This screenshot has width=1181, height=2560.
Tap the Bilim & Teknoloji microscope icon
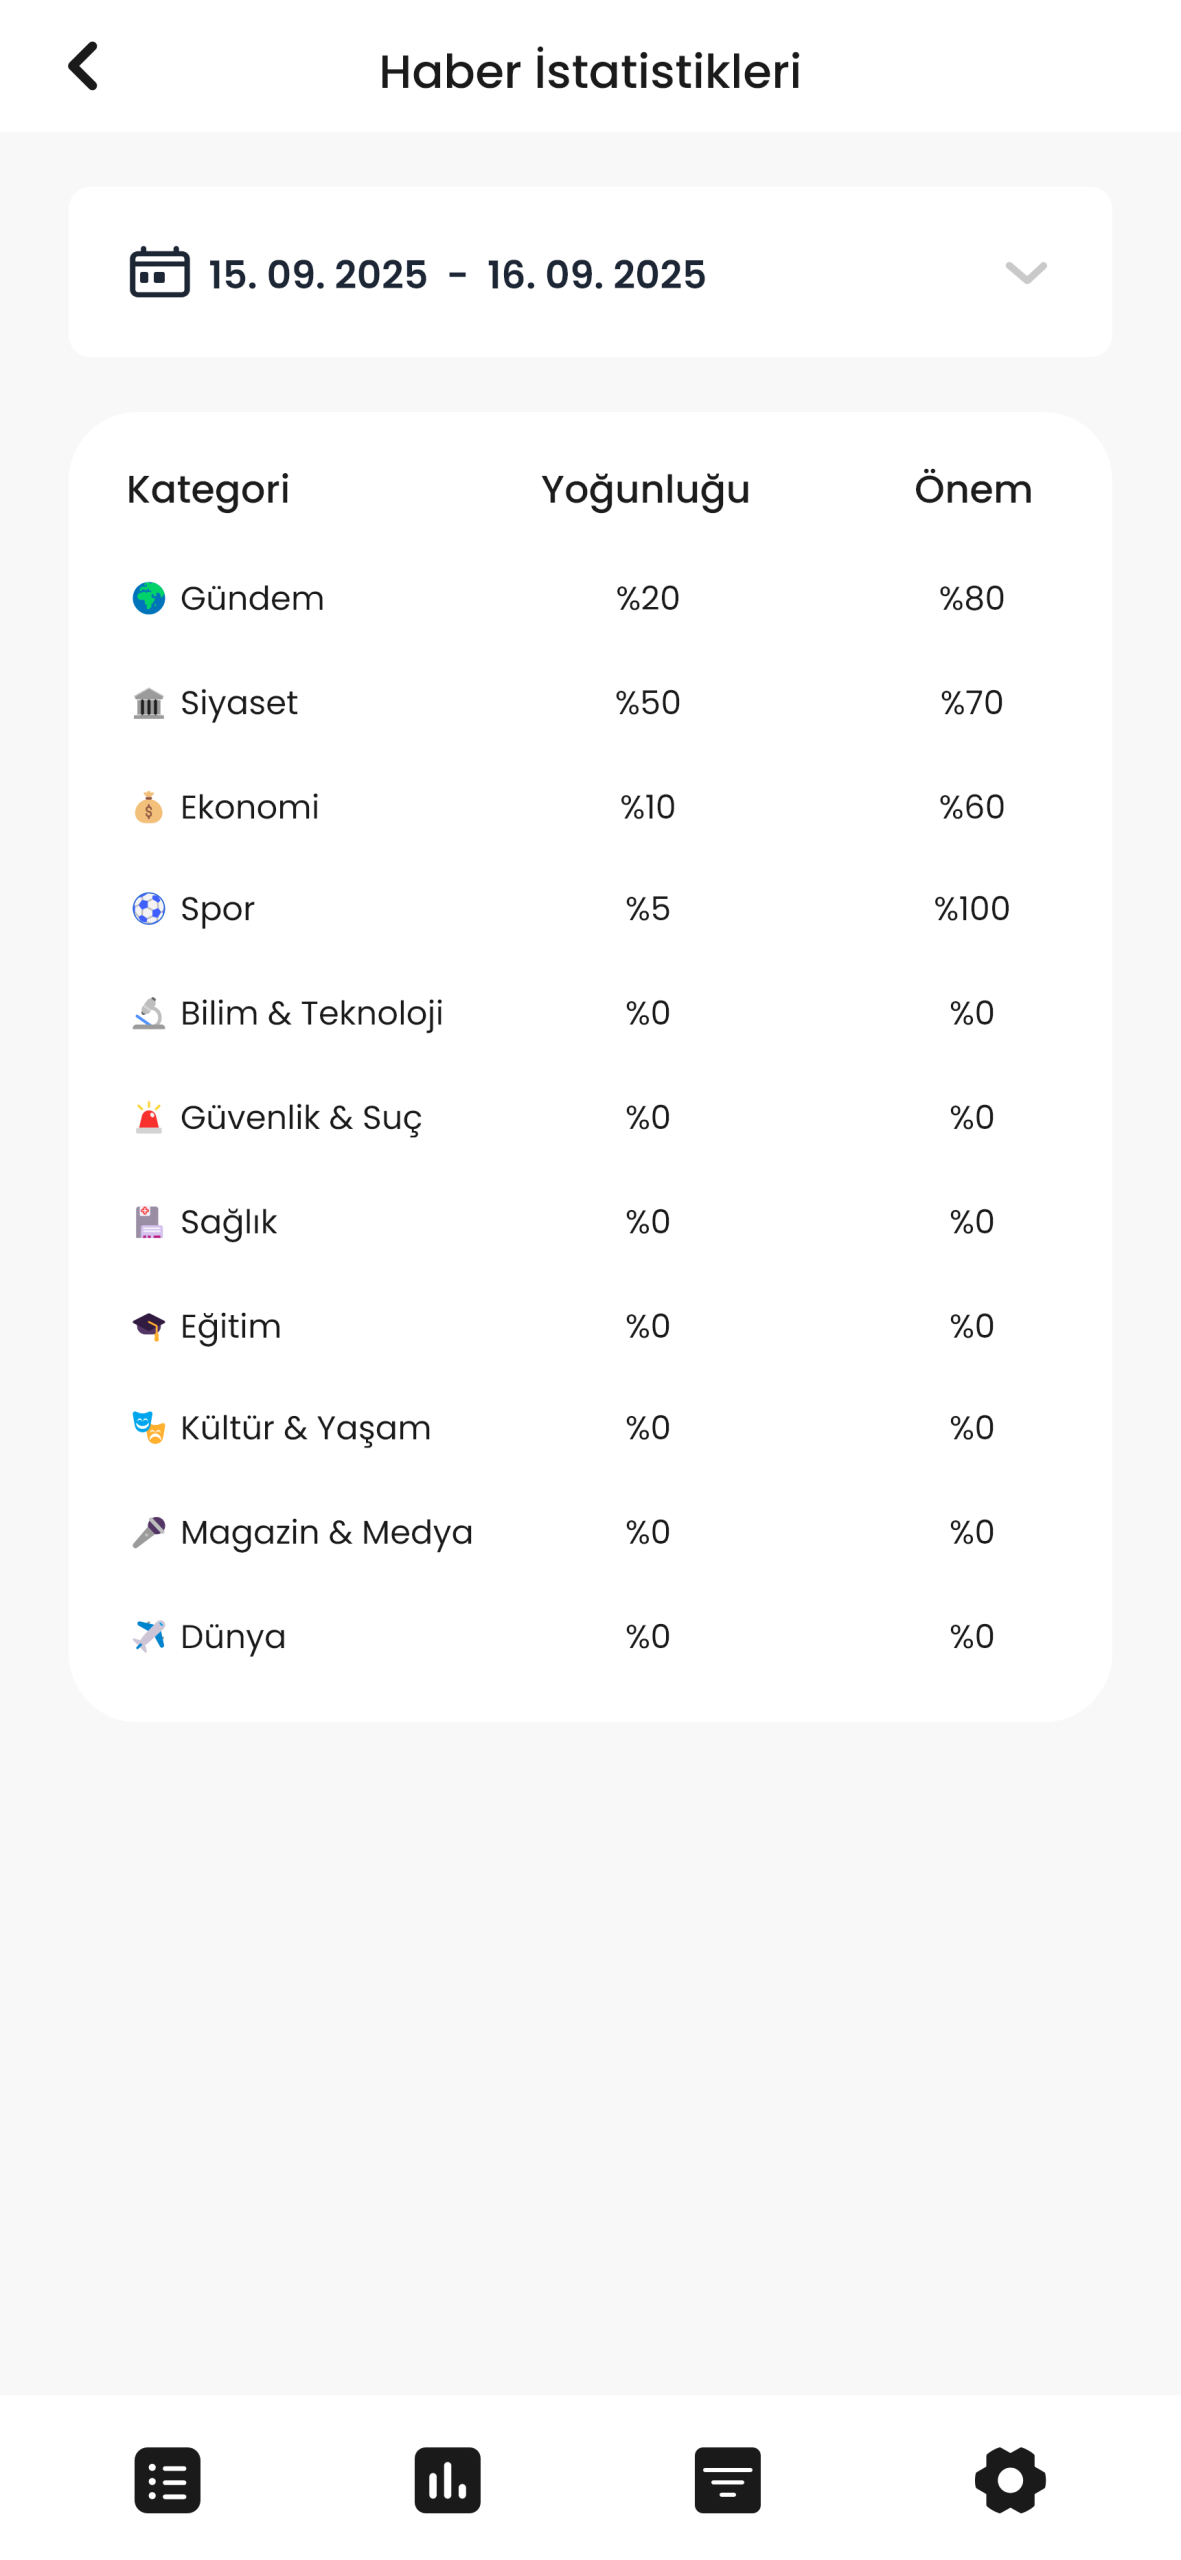(x=149, y=1013)
